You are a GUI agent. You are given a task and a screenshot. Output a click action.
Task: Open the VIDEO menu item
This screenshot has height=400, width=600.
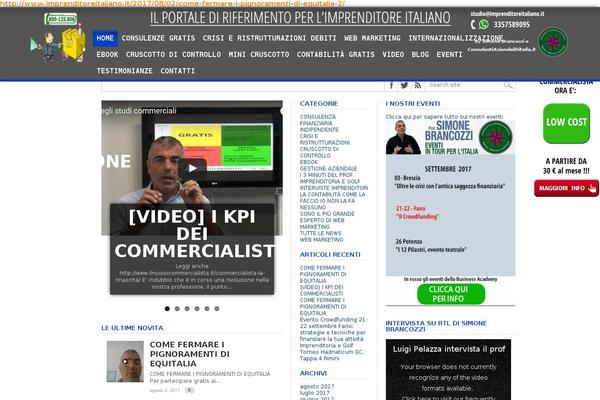(393, 55)
